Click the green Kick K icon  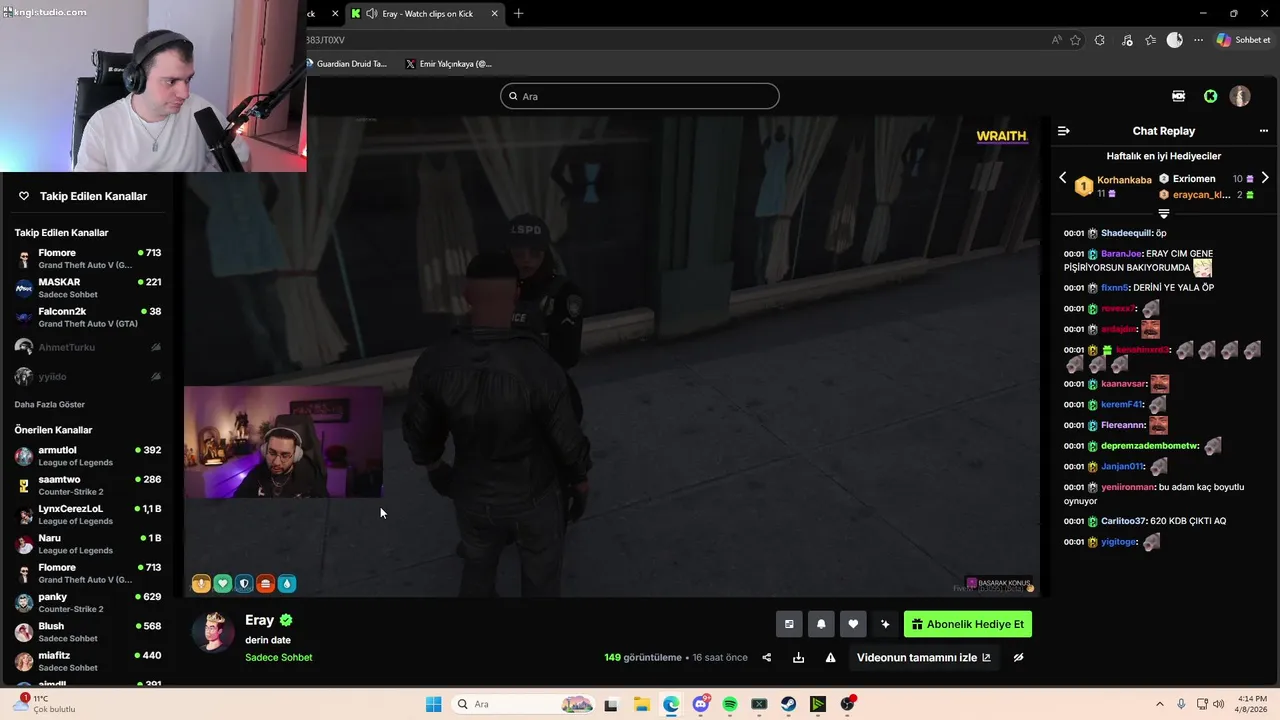(1210, 96)
